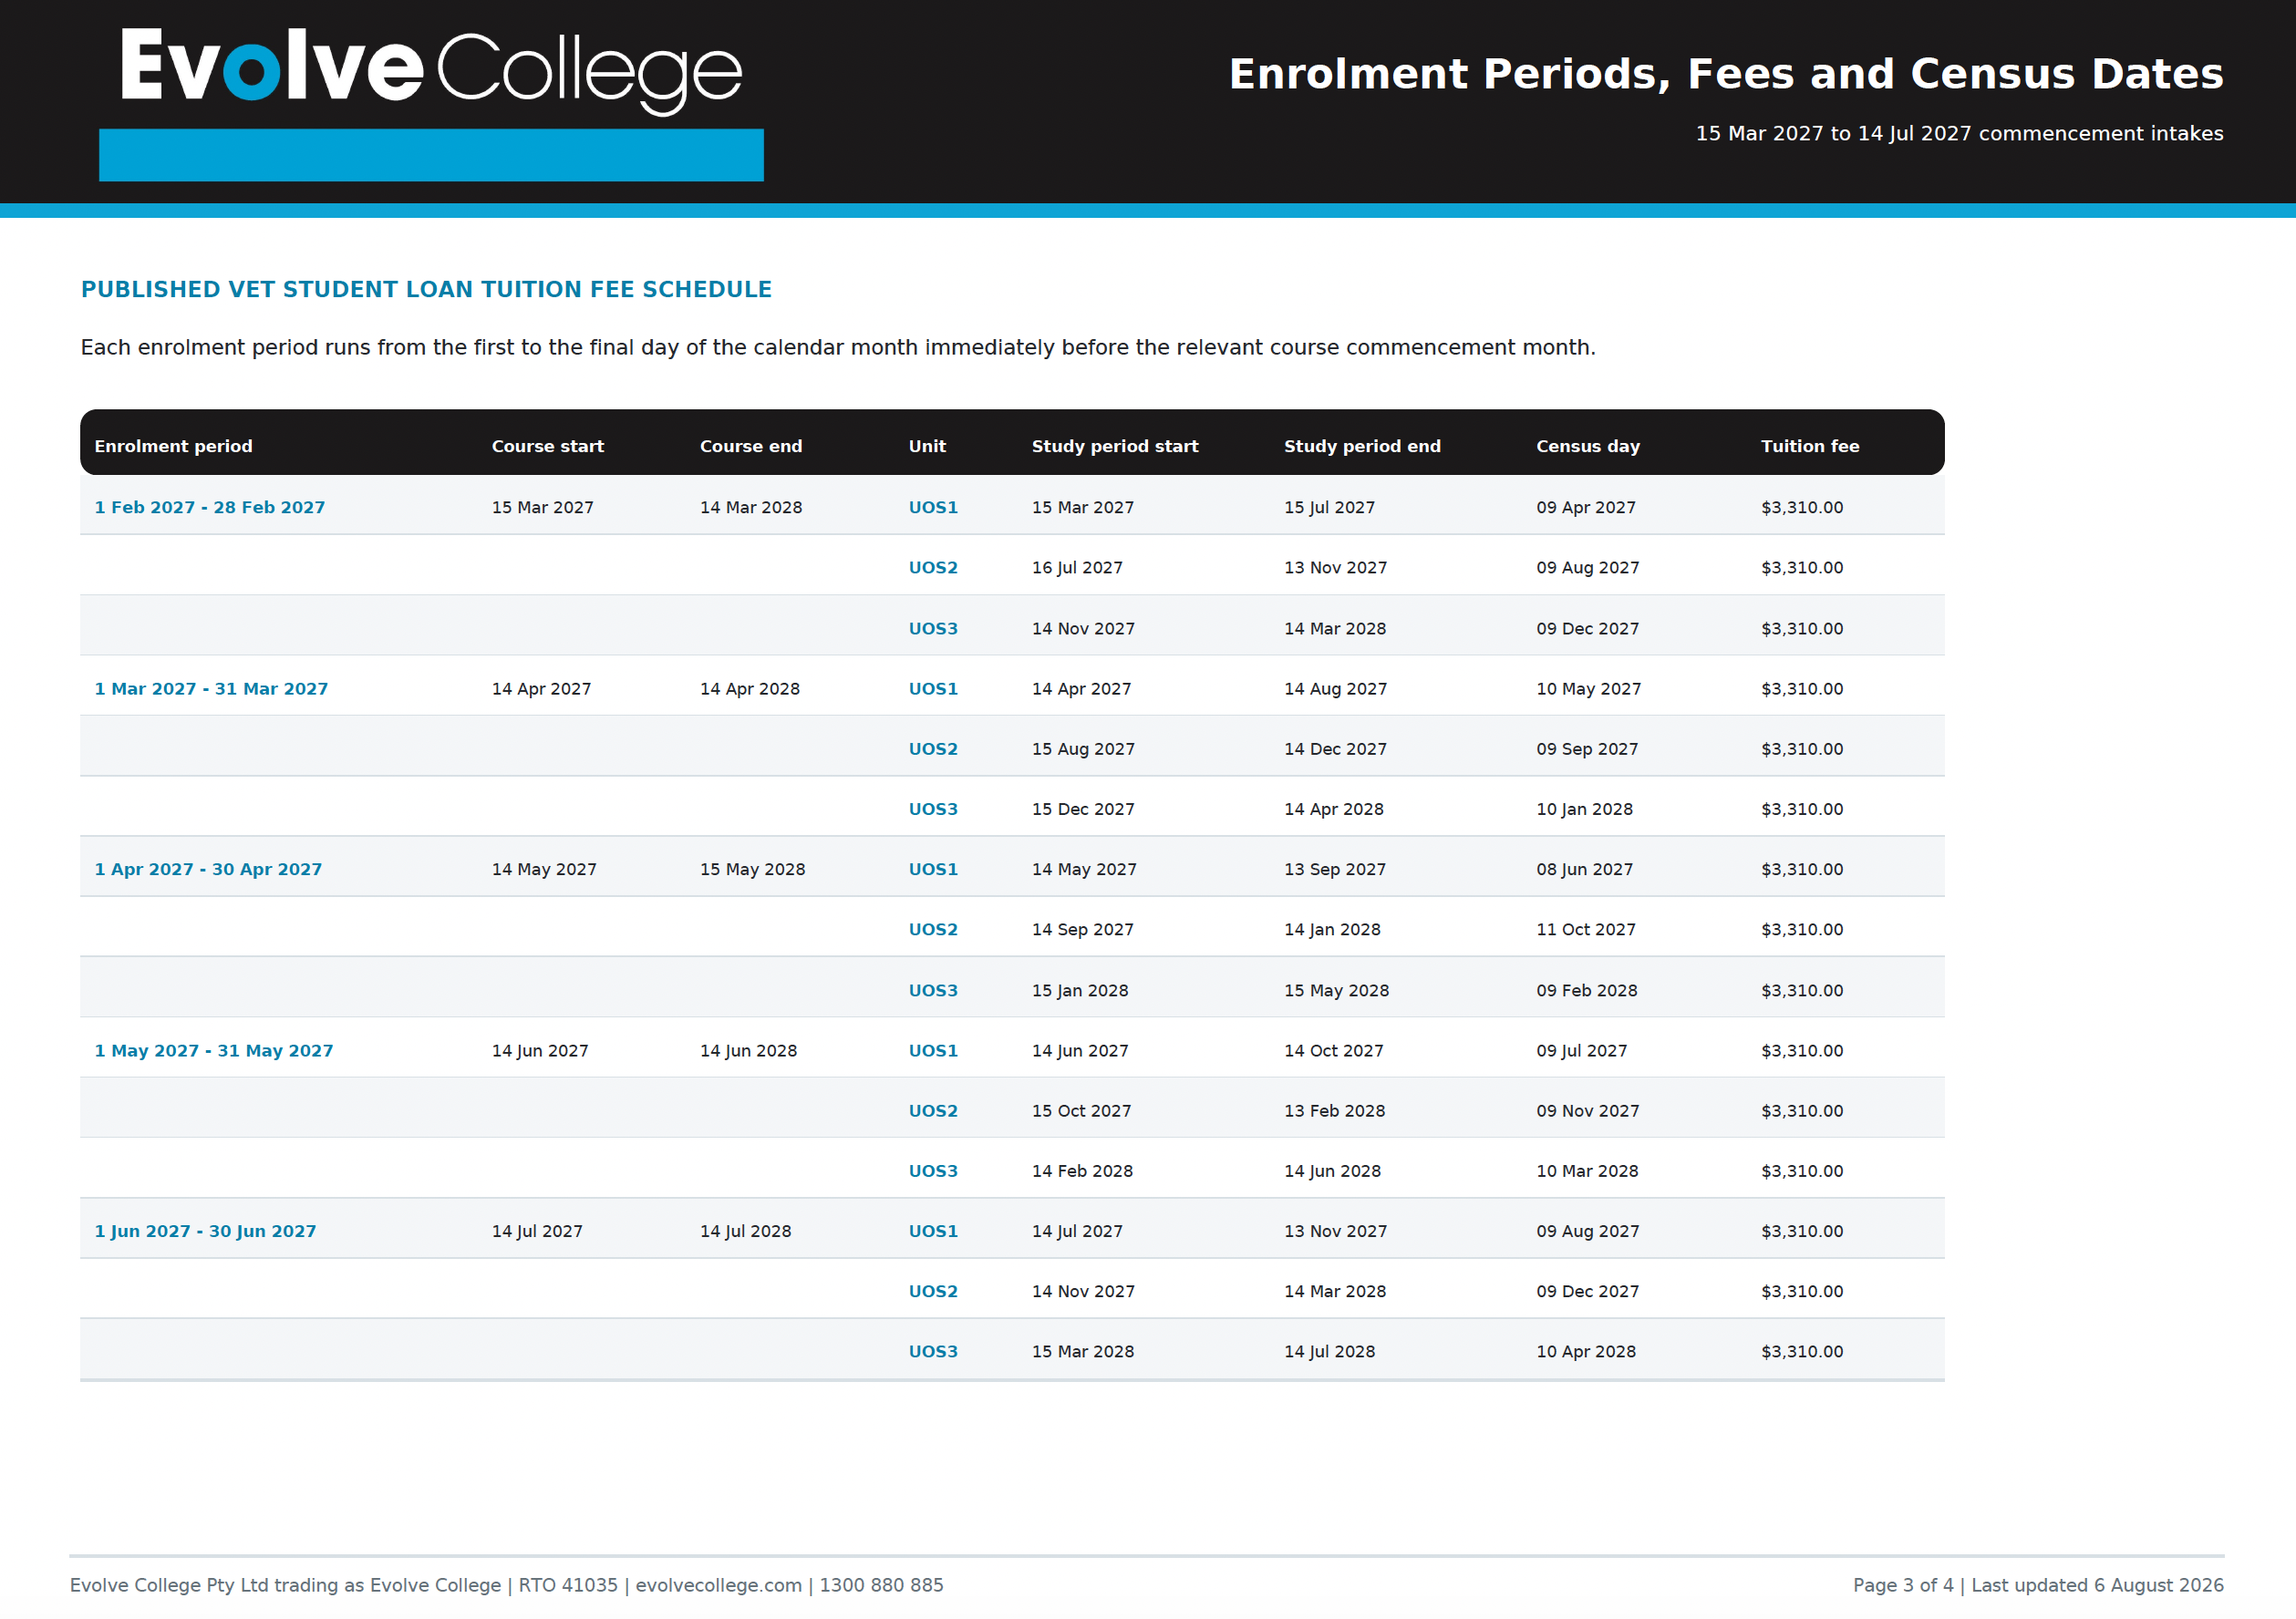Click evolvecollege.com in the footer
This screenshot has height=1619, width=2296.
pos(718,1585)
